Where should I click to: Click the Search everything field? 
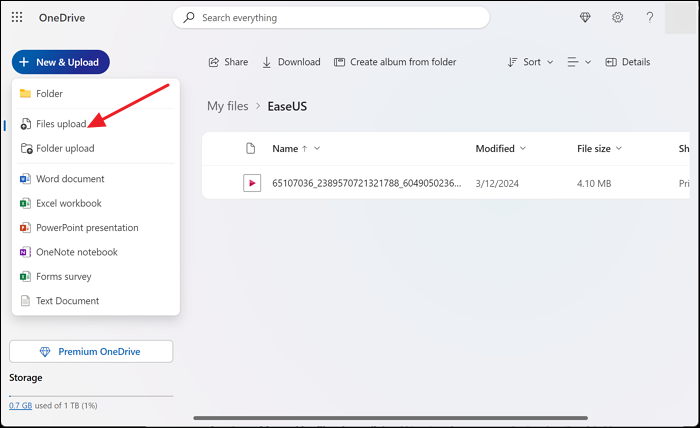coord(330,18)
